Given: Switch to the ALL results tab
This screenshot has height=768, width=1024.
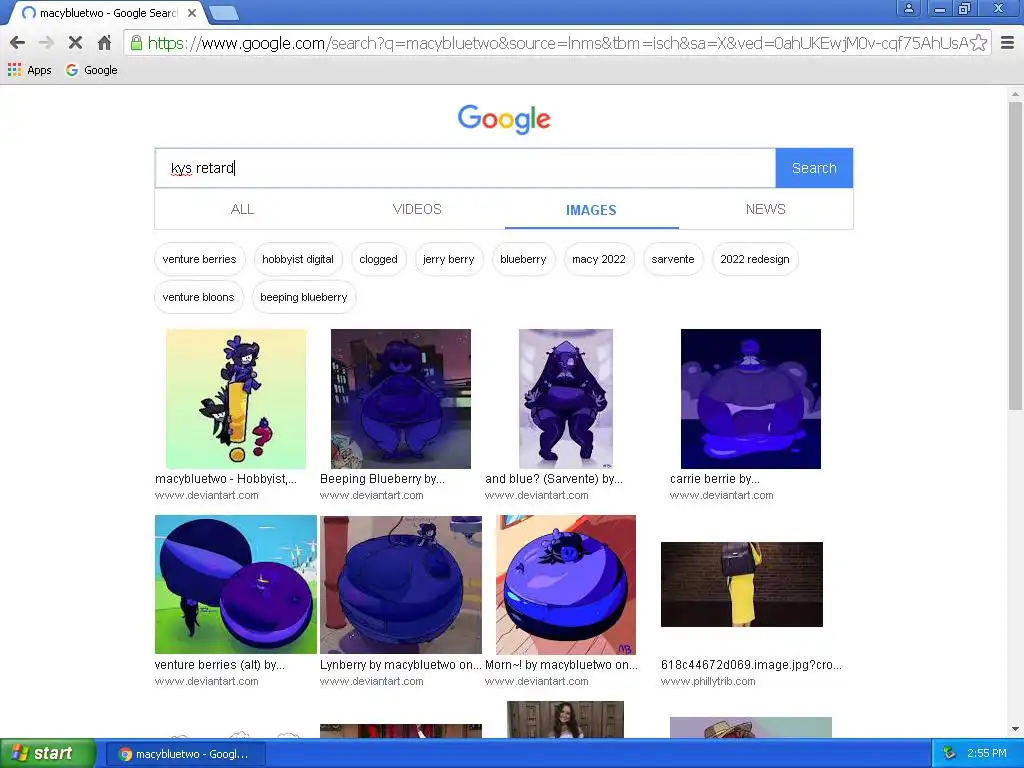Looking at the screenshot, I should point(242,209).
